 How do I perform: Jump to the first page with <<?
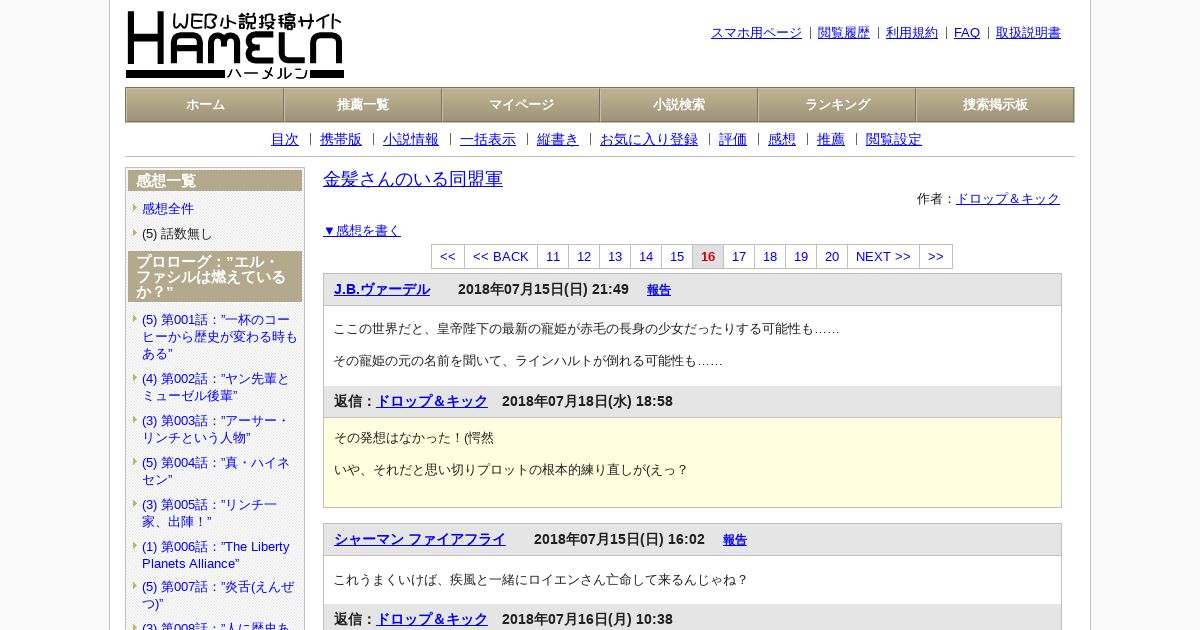click(448, 257)
